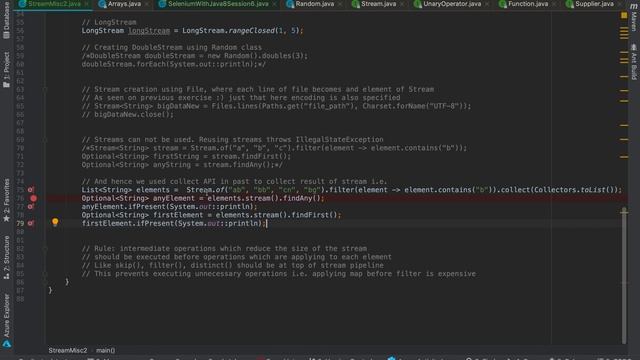Click the main() breadcrumb
This screenshot has height=360, width=640.
[x=105, y=350]
